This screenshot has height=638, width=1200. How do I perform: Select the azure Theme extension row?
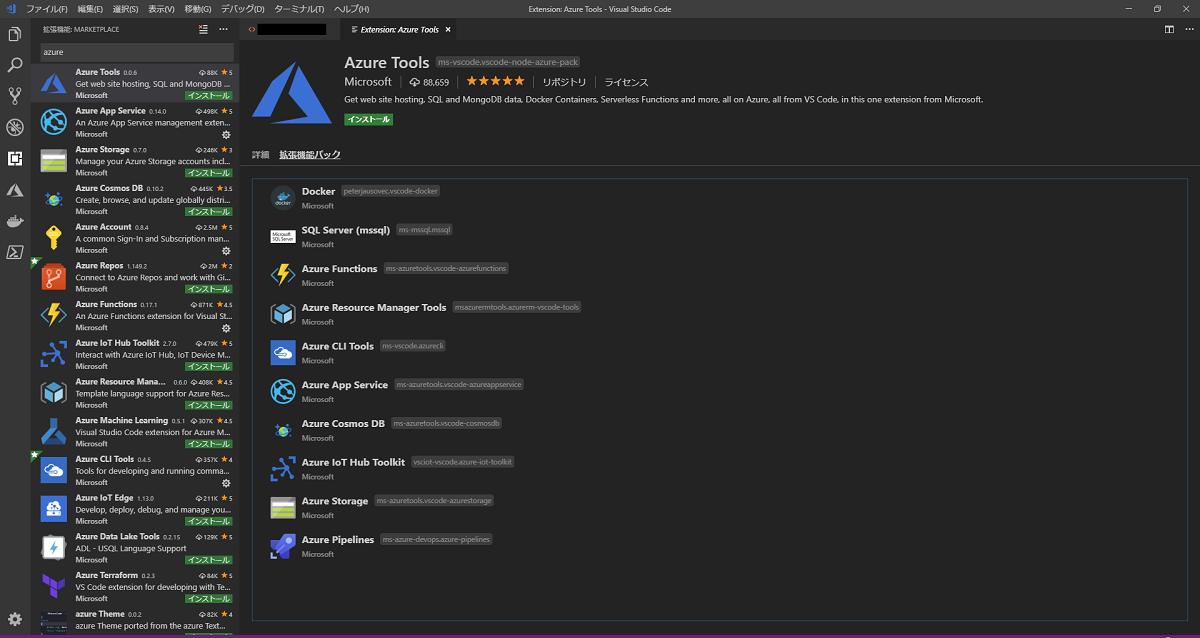click(135, 621)
